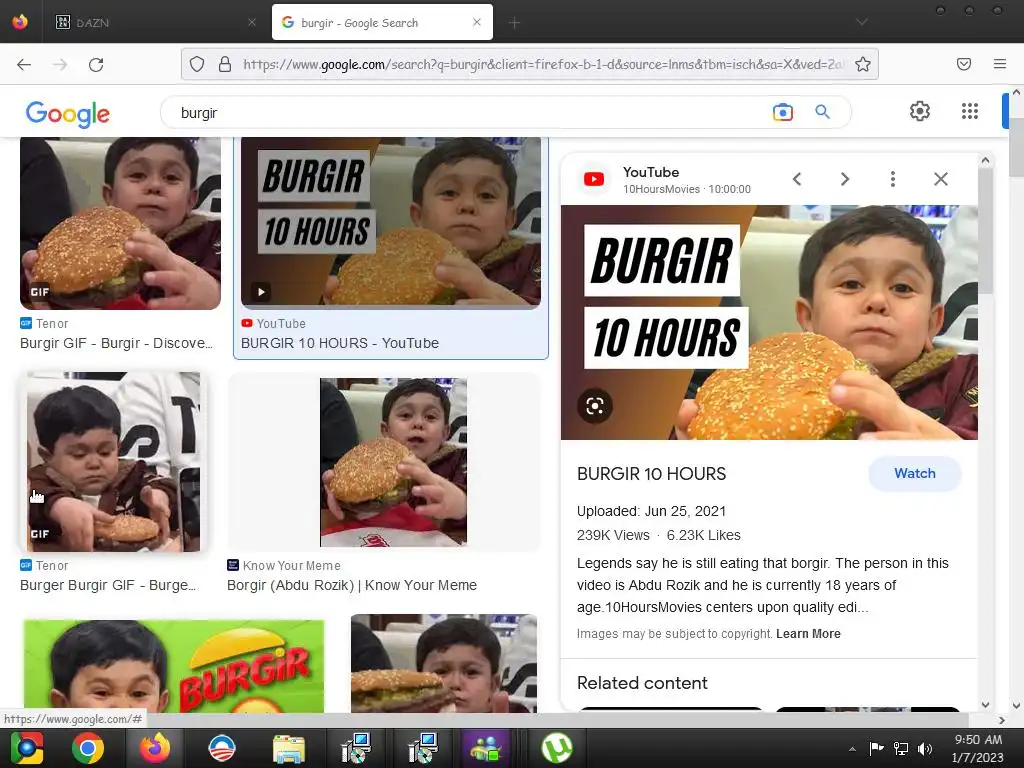Open Google Chrome from the taskbar
The height and width of the screenshot is (768, 1024).
pyautogui.click(x=88, y=748)
